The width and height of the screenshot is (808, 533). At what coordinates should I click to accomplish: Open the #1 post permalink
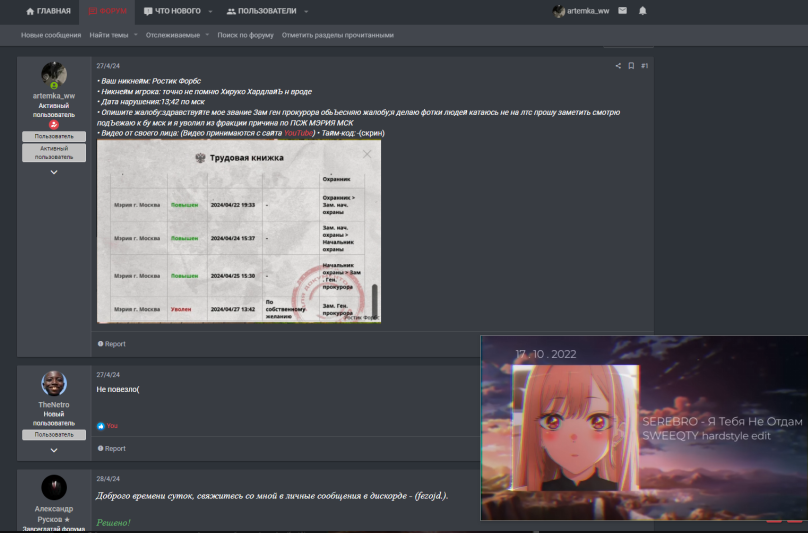click(644, 66)
